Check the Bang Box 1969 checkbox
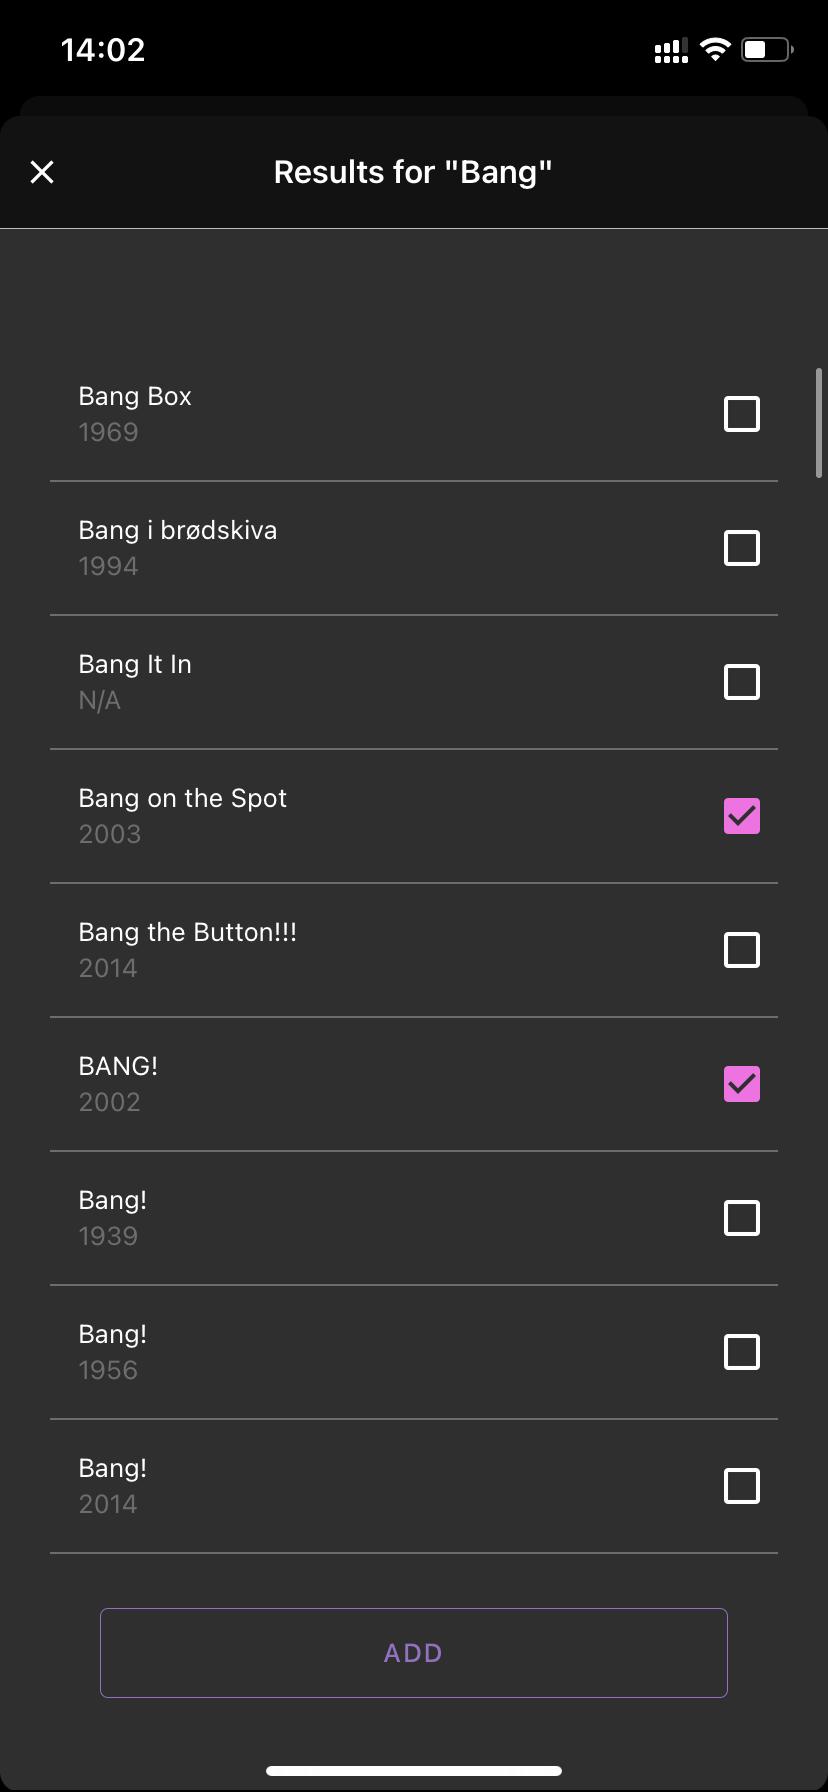Viewport: 828px width, 1792px height. click(741, 414)
